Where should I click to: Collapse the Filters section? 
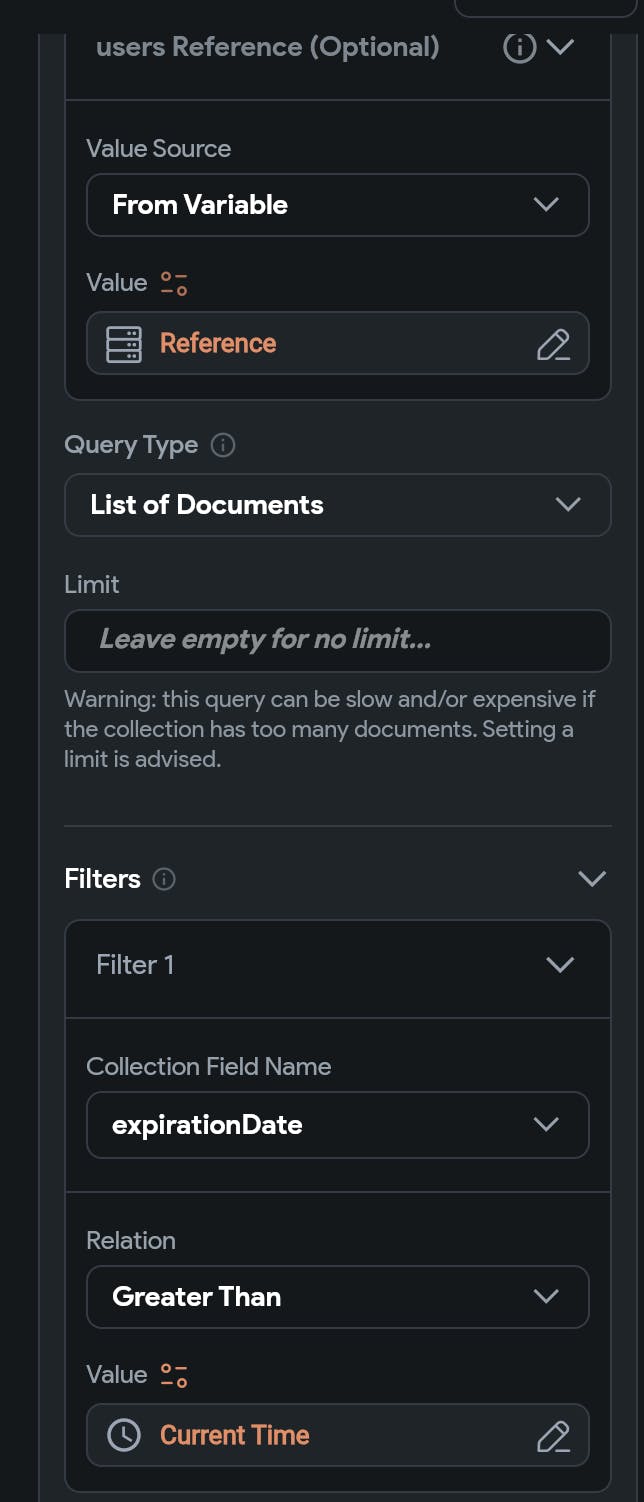(x=592, y=879)
